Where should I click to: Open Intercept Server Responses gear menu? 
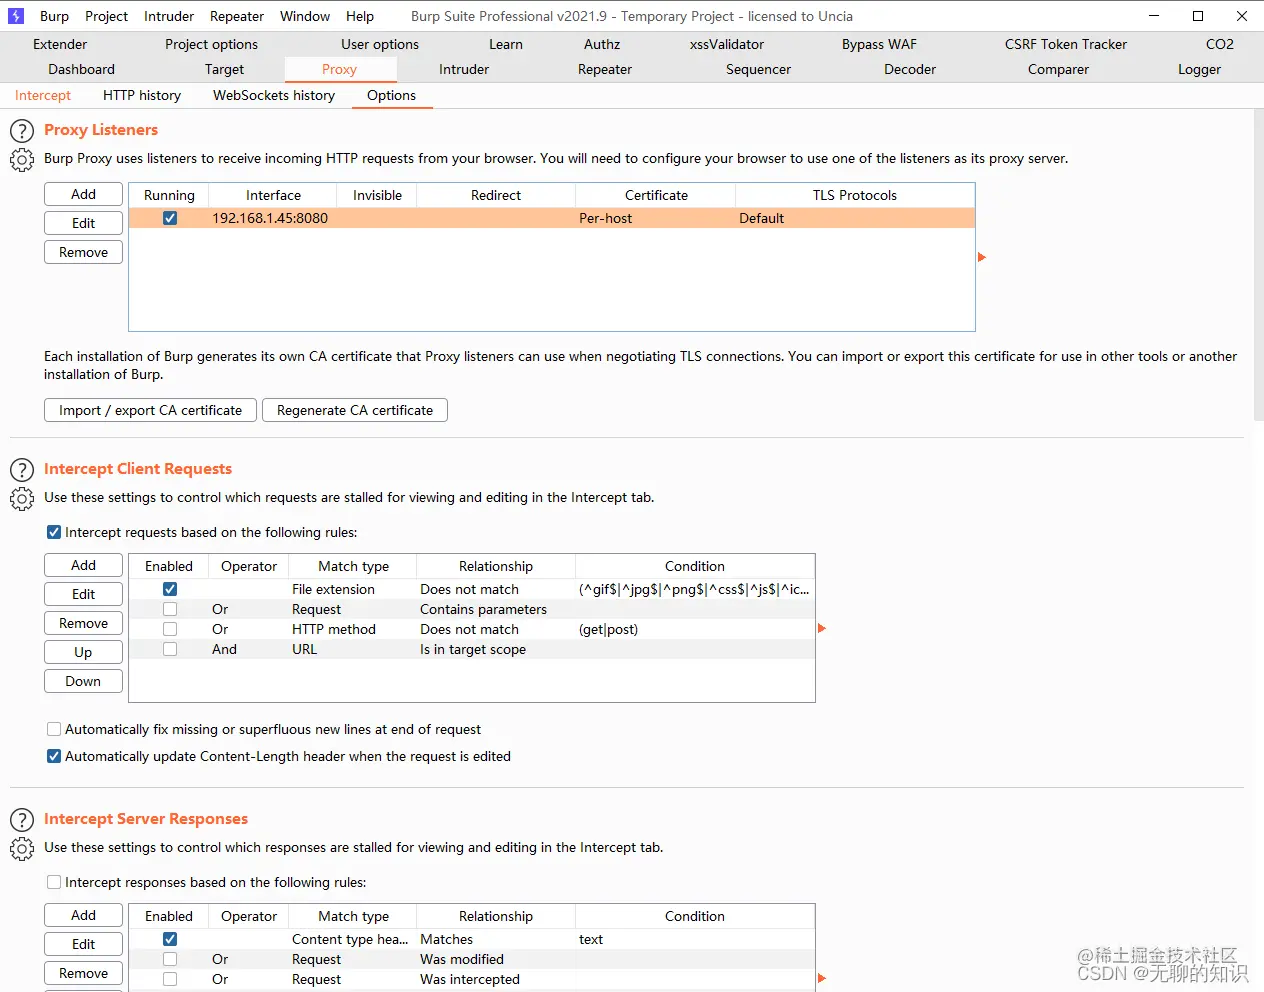point(22,849)
